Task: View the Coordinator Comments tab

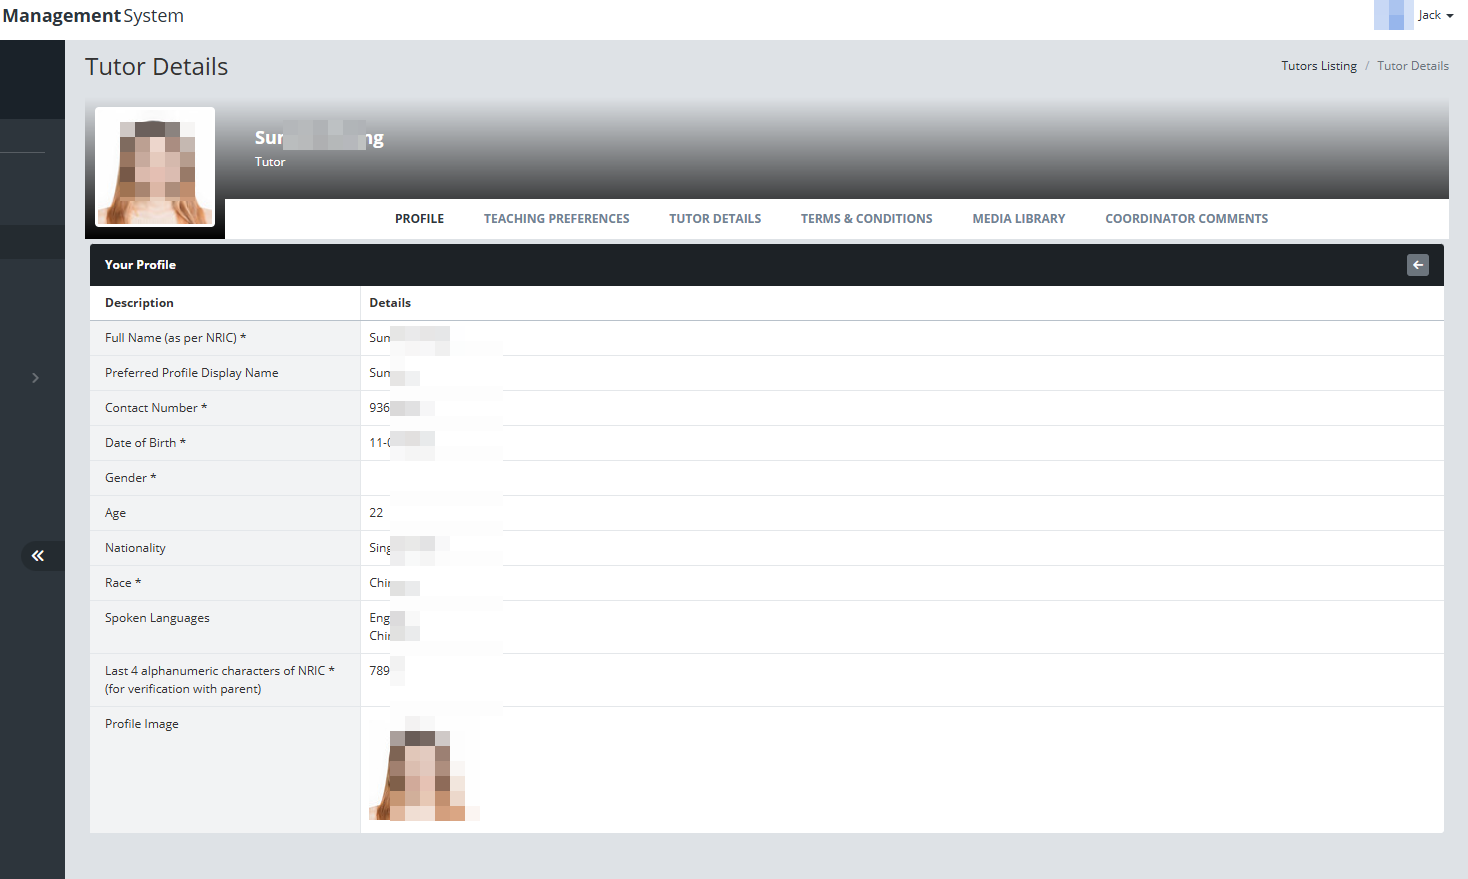Action: [x=1186, y=219]
